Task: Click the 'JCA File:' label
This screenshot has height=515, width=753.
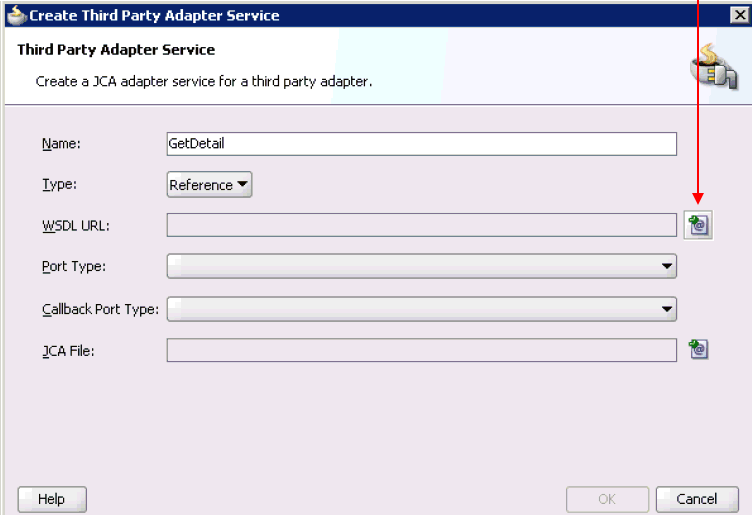Action: click(x=68, y=351)
